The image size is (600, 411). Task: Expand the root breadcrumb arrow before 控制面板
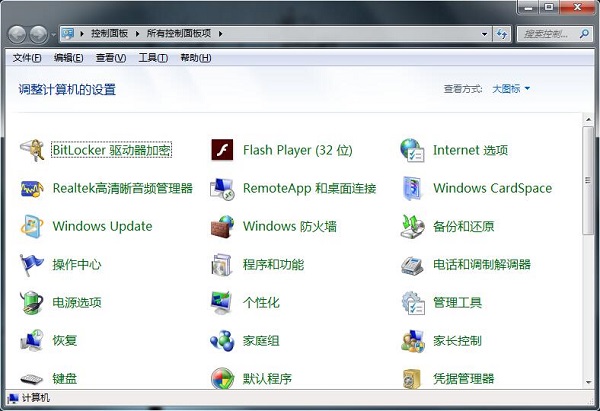pyautogui.click(x=82, y=34)
